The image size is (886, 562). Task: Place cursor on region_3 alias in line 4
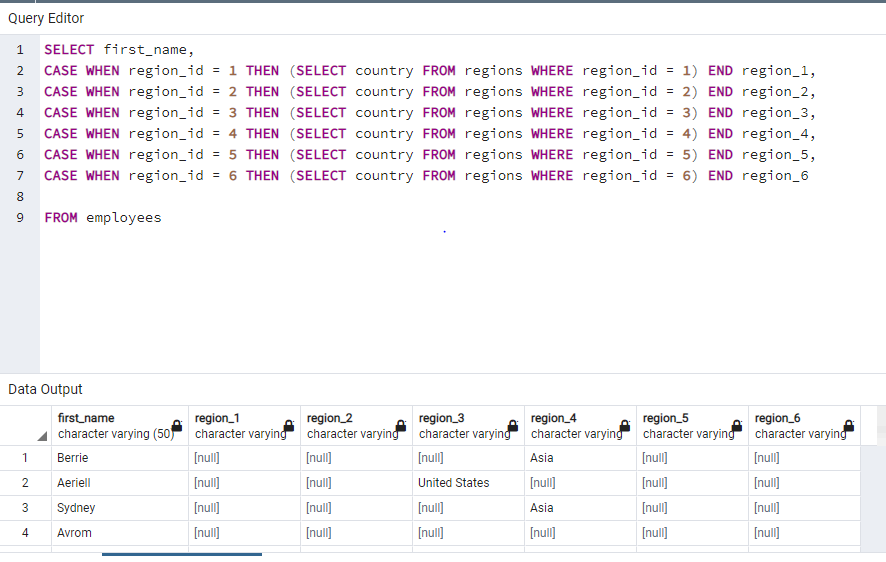[x=775, y=112]
